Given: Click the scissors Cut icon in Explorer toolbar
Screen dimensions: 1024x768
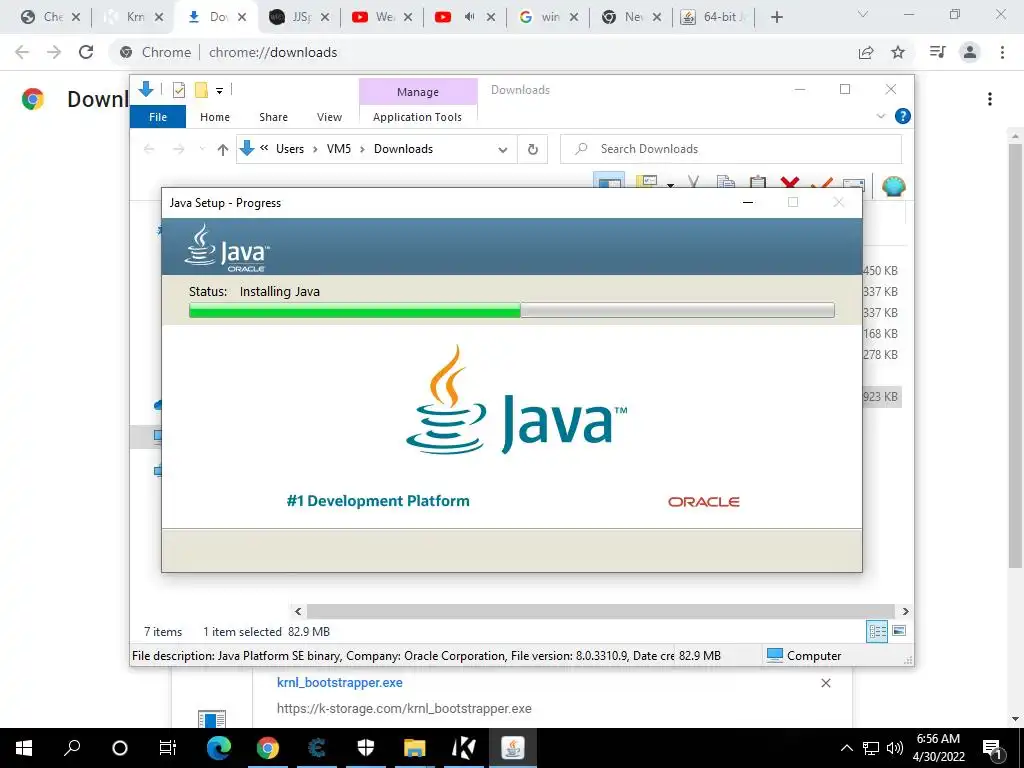Looking at the screenshot, I should point(693,183).
